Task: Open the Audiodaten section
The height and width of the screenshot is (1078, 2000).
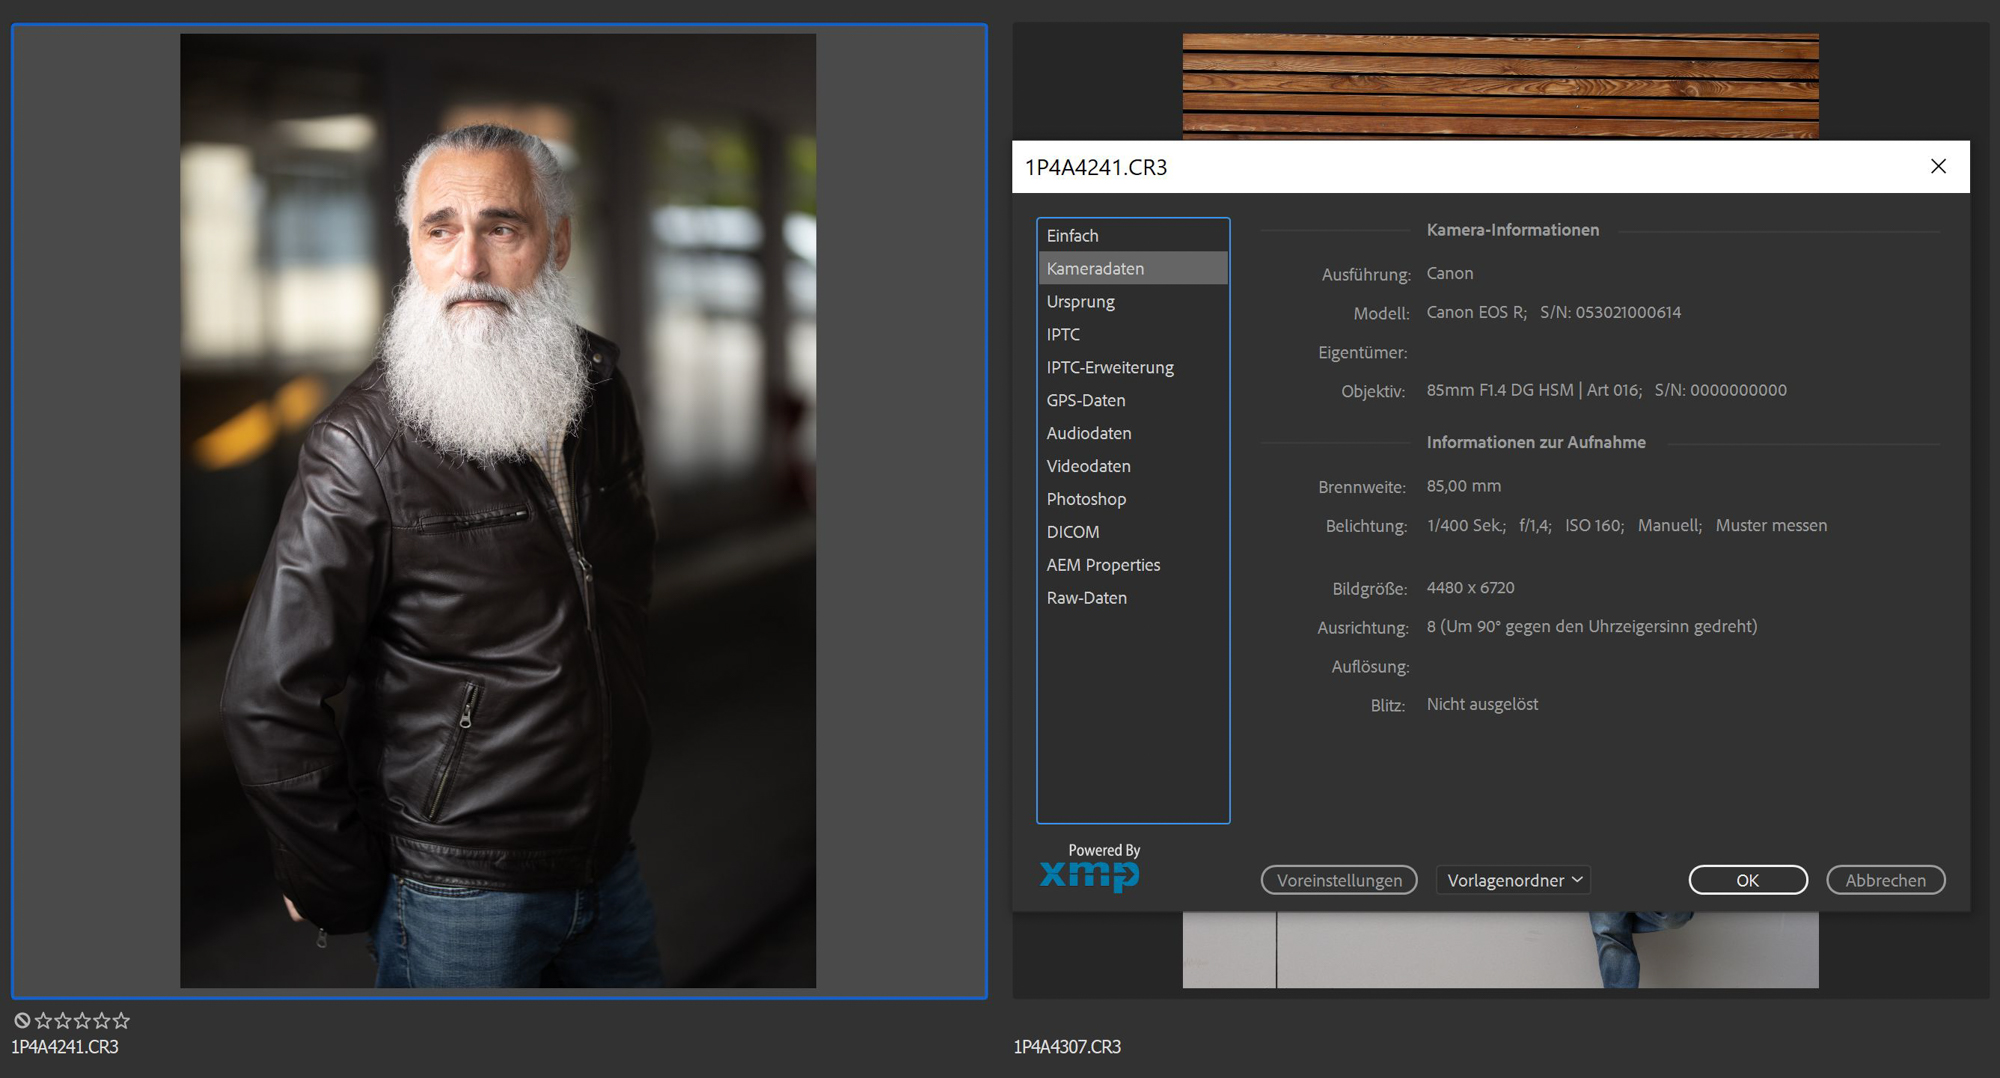Action: (1089, 434)
